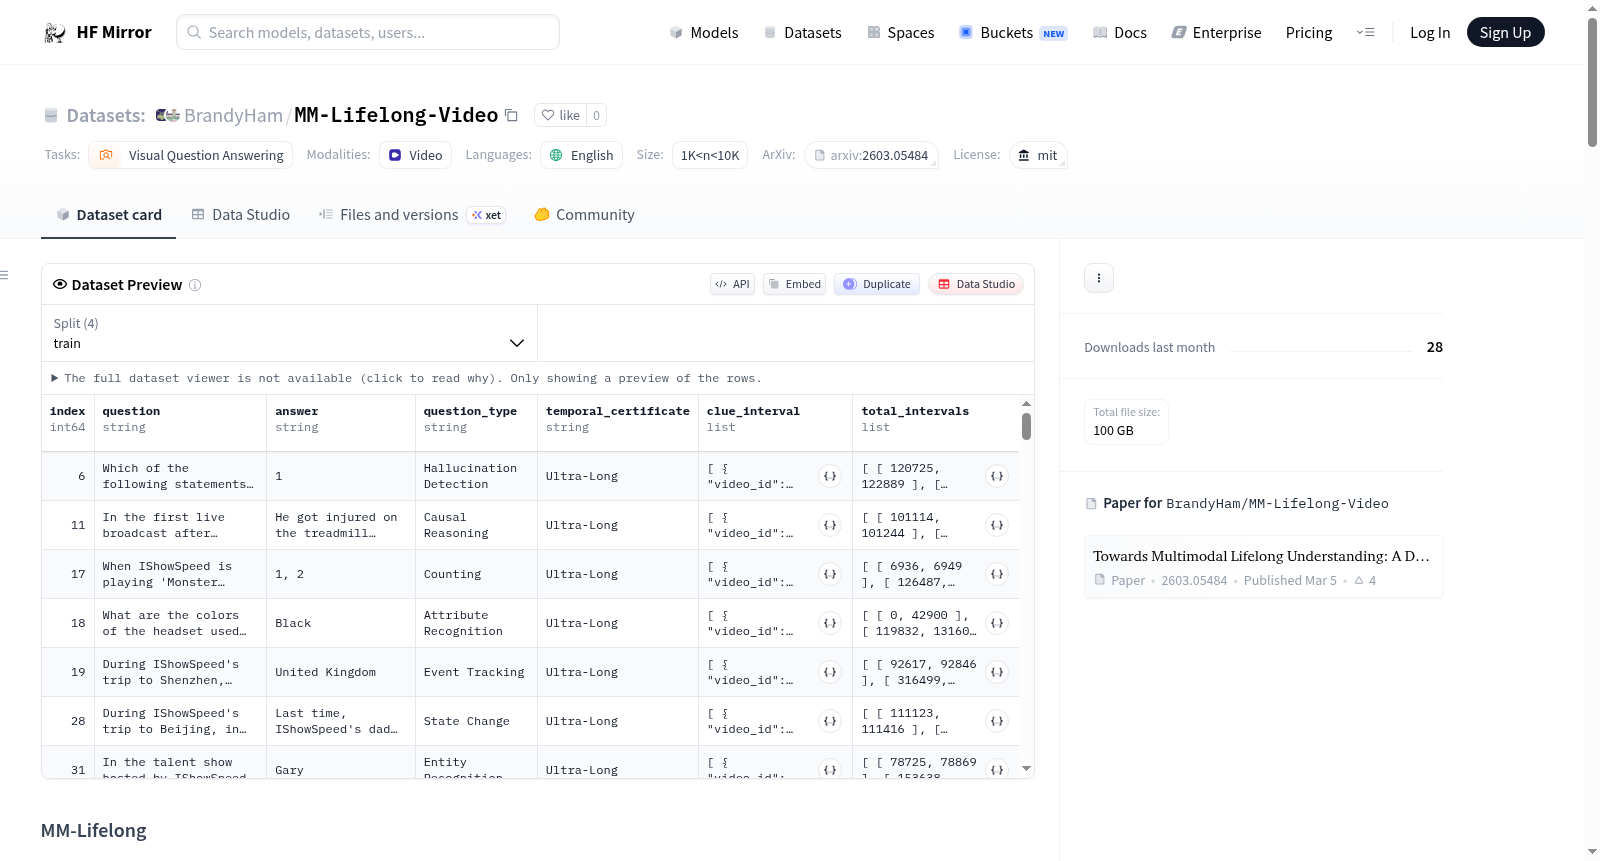Expand total_intervals JSON for row 11
The height and width of the screenshot is (861, 1600).
pyautogui.click(x=997, y=525)
